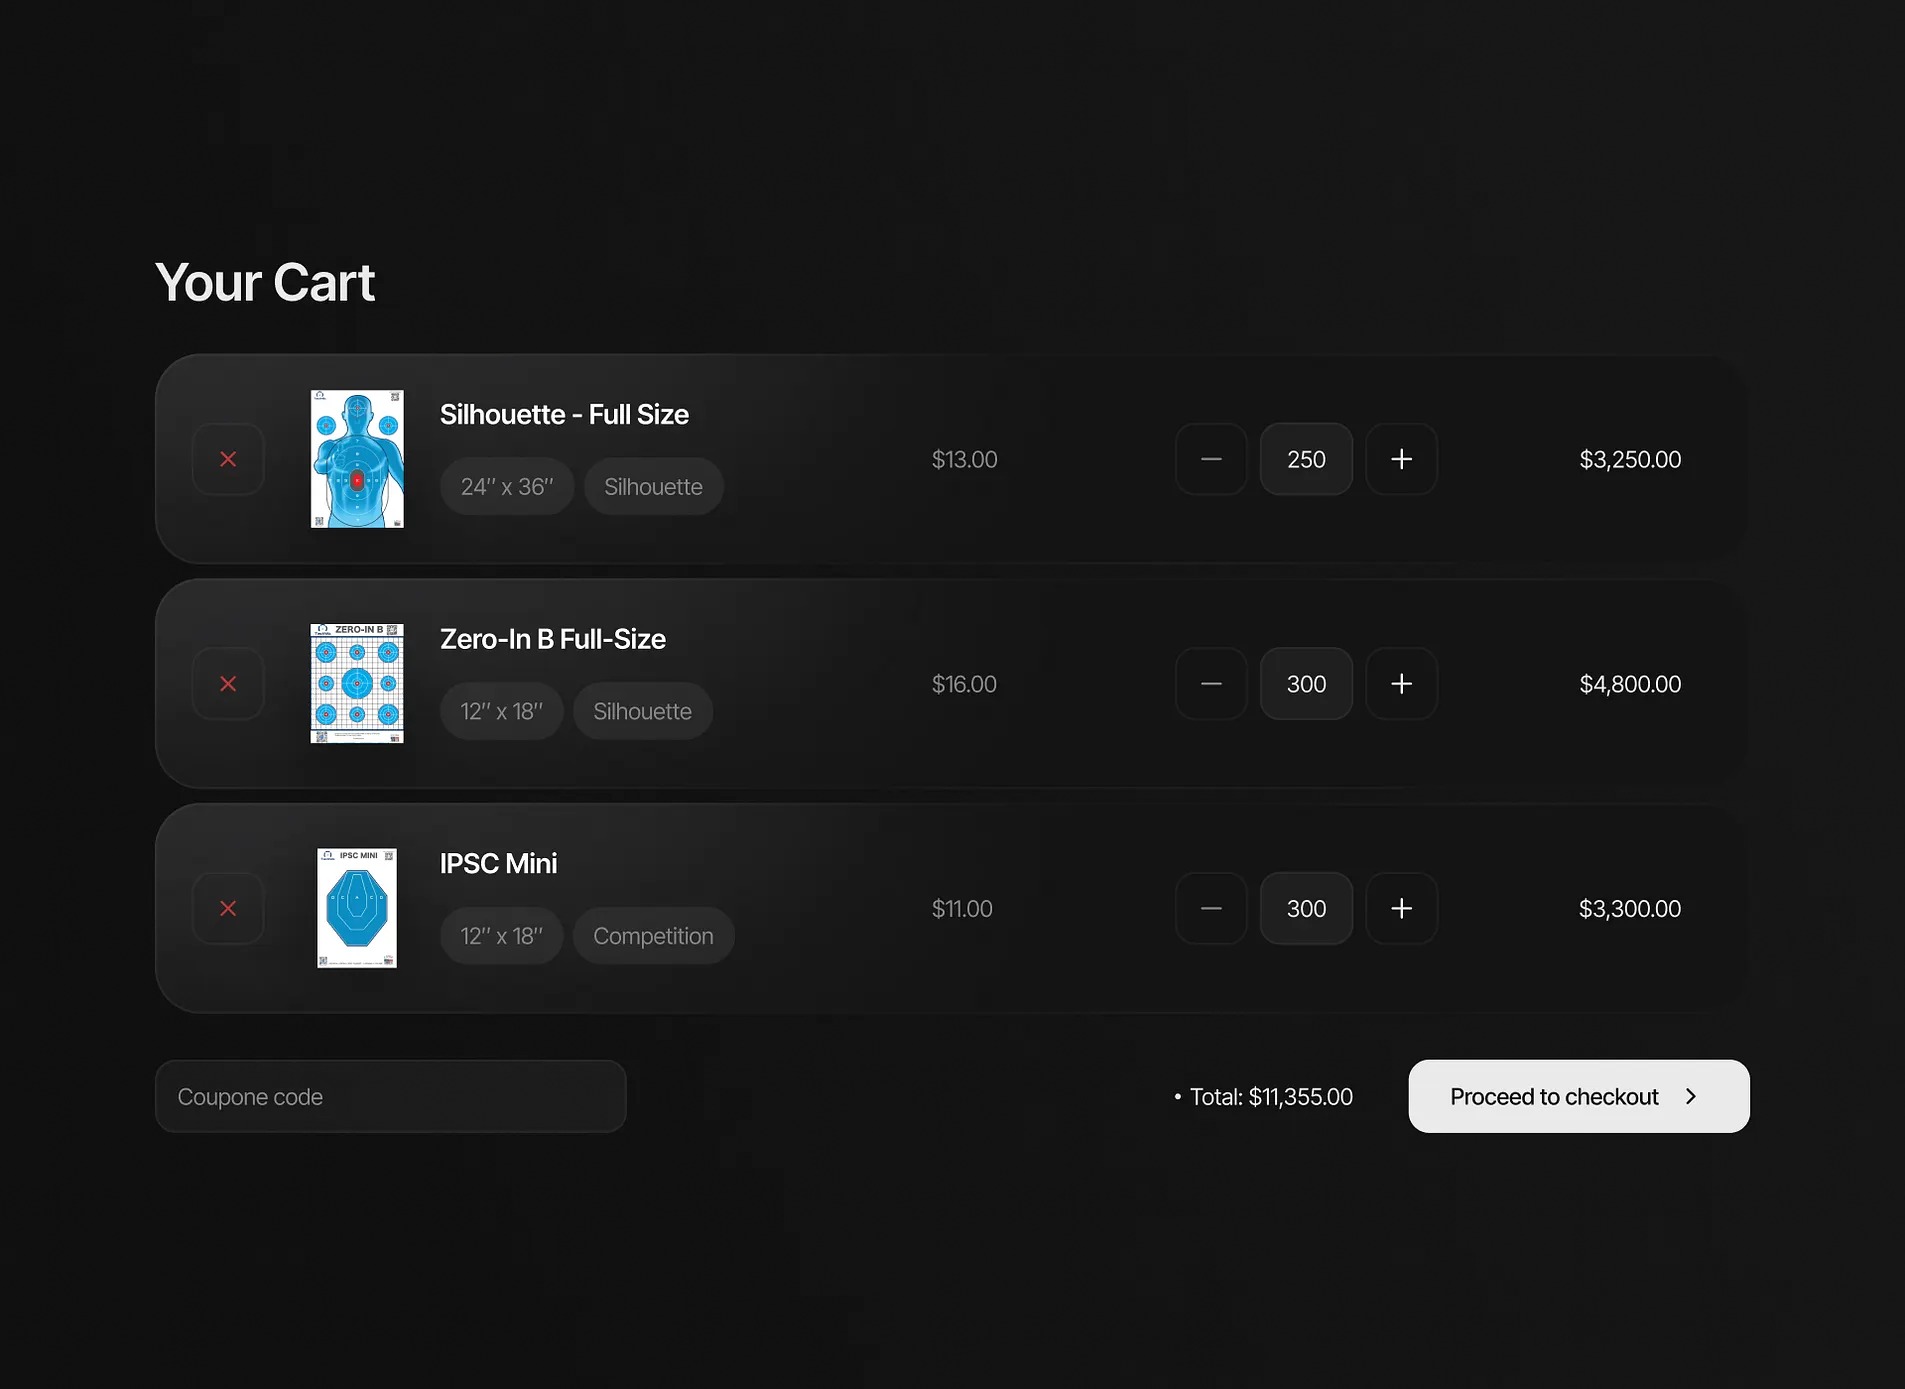The image size is (1905, 1389).
Task: Remove Zero-In B Full-Size item
Action: click(228, 684)
